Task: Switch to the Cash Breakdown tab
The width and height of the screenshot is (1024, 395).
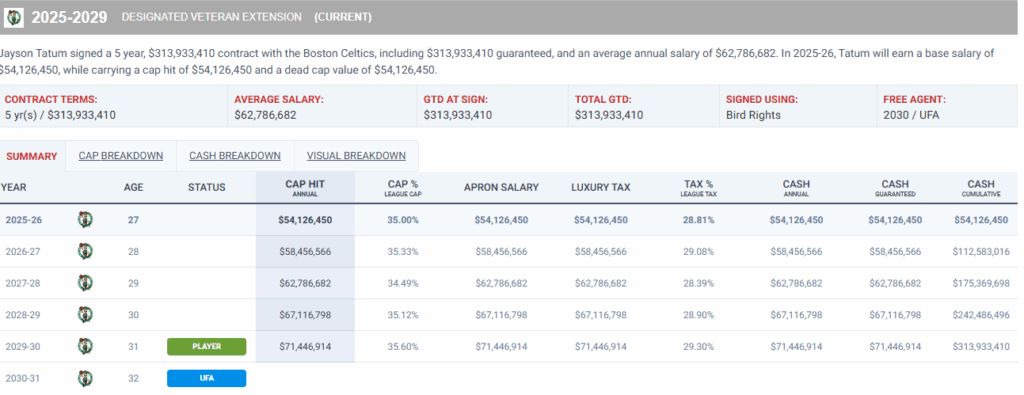Action: click(x=235, y=156)
